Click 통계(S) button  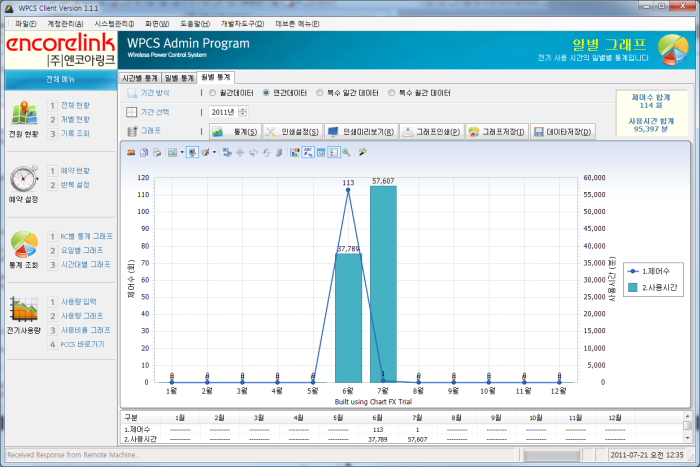pos(235,132)
